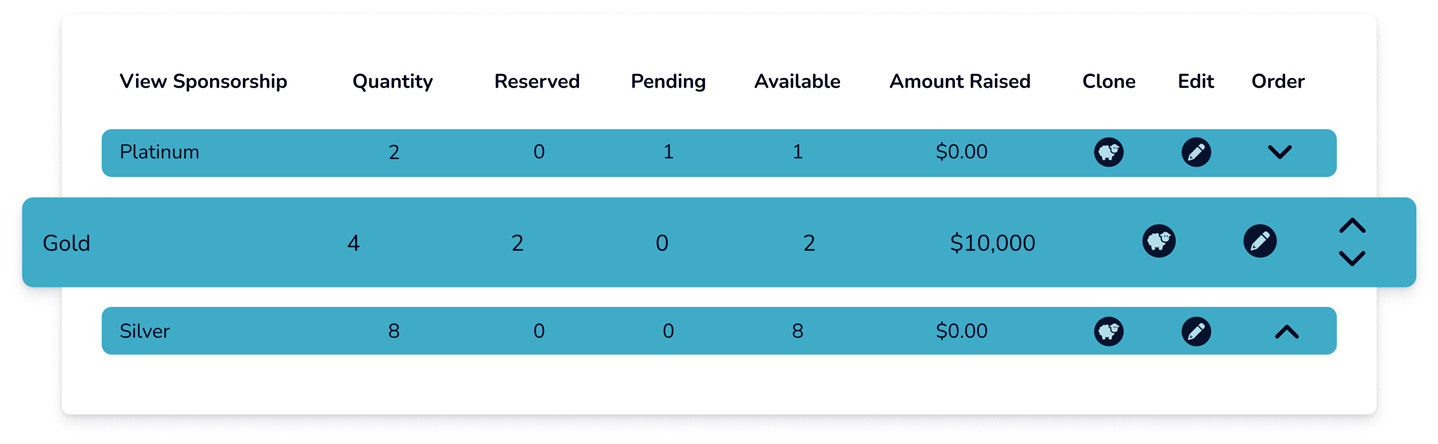Open the Gold sponsorship name
Viewport: 1438px width, 444px height.
pyautogui.click(x=66, y=243)
